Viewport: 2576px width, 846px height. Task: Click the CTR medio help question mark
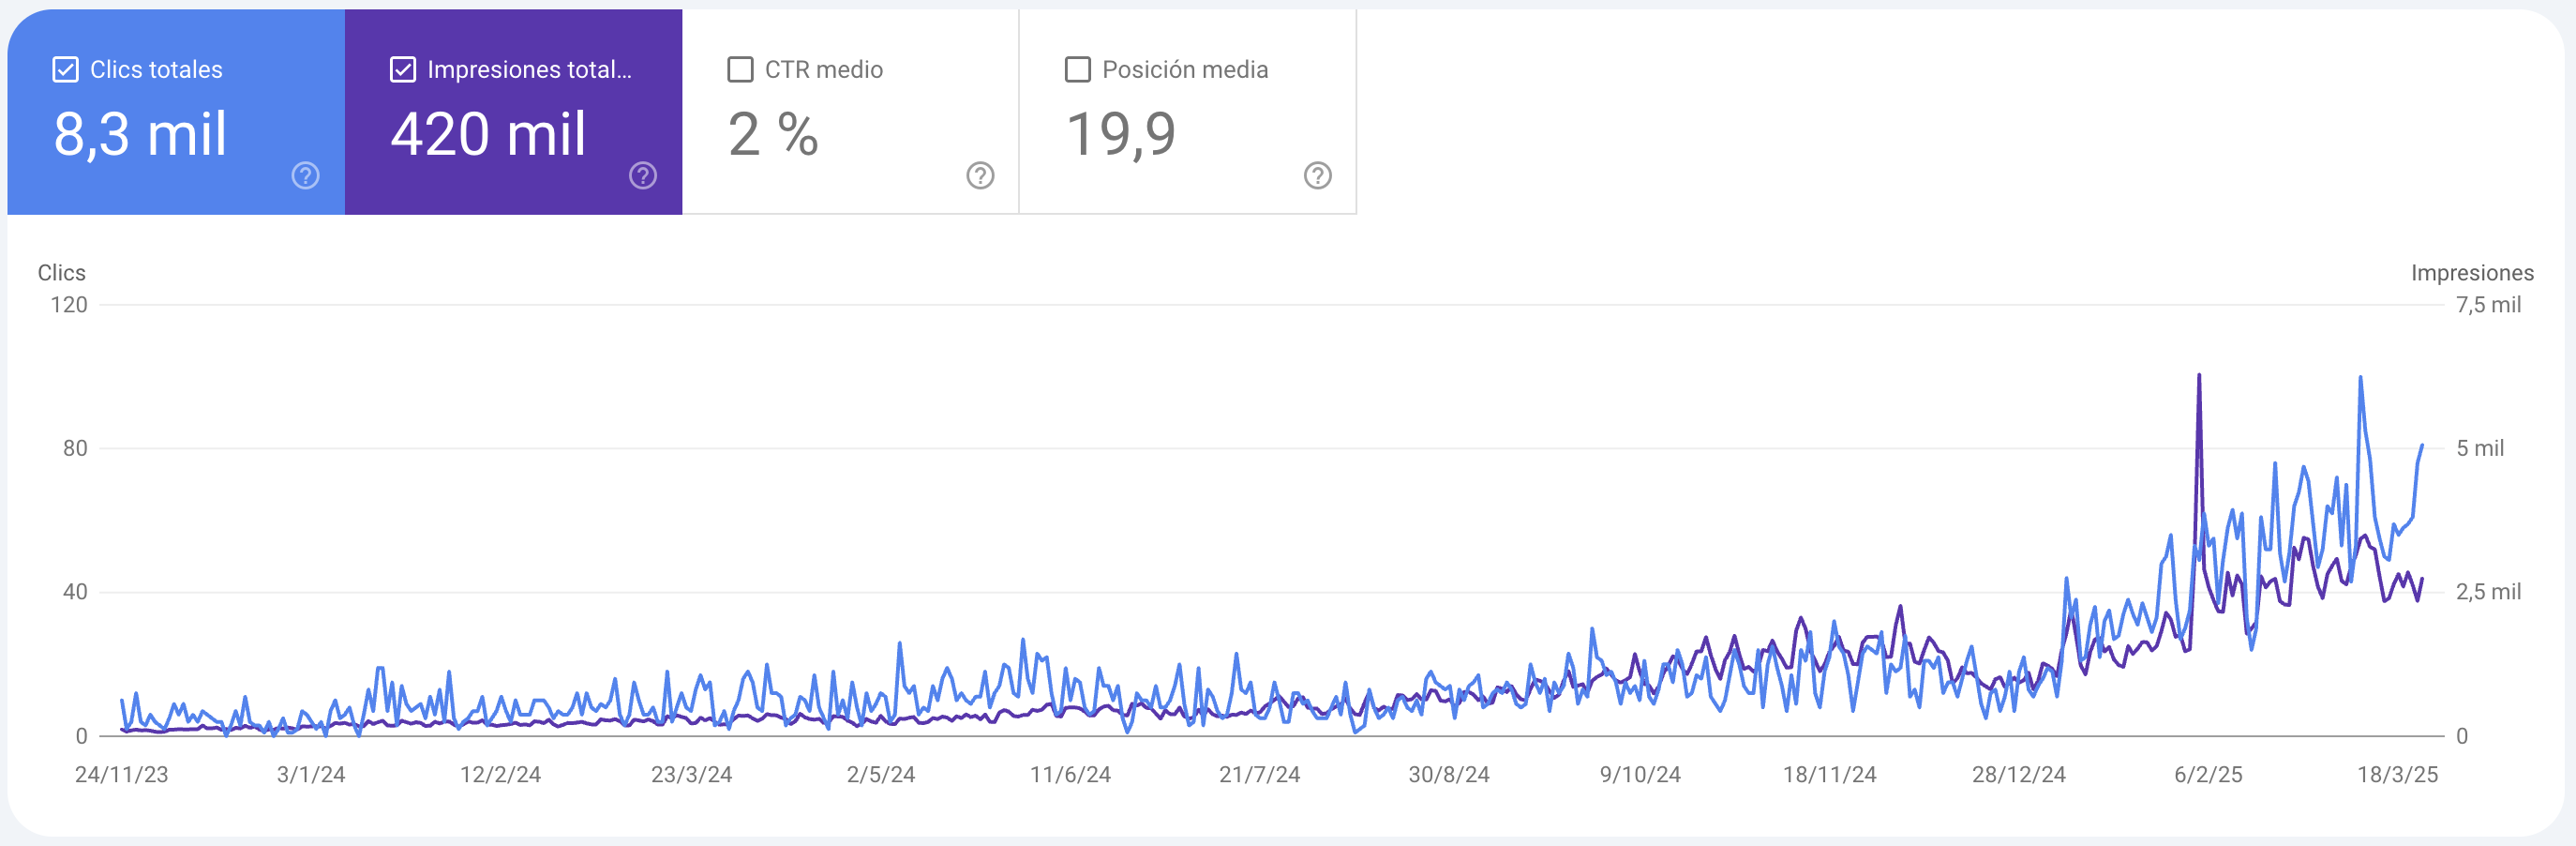980,176
